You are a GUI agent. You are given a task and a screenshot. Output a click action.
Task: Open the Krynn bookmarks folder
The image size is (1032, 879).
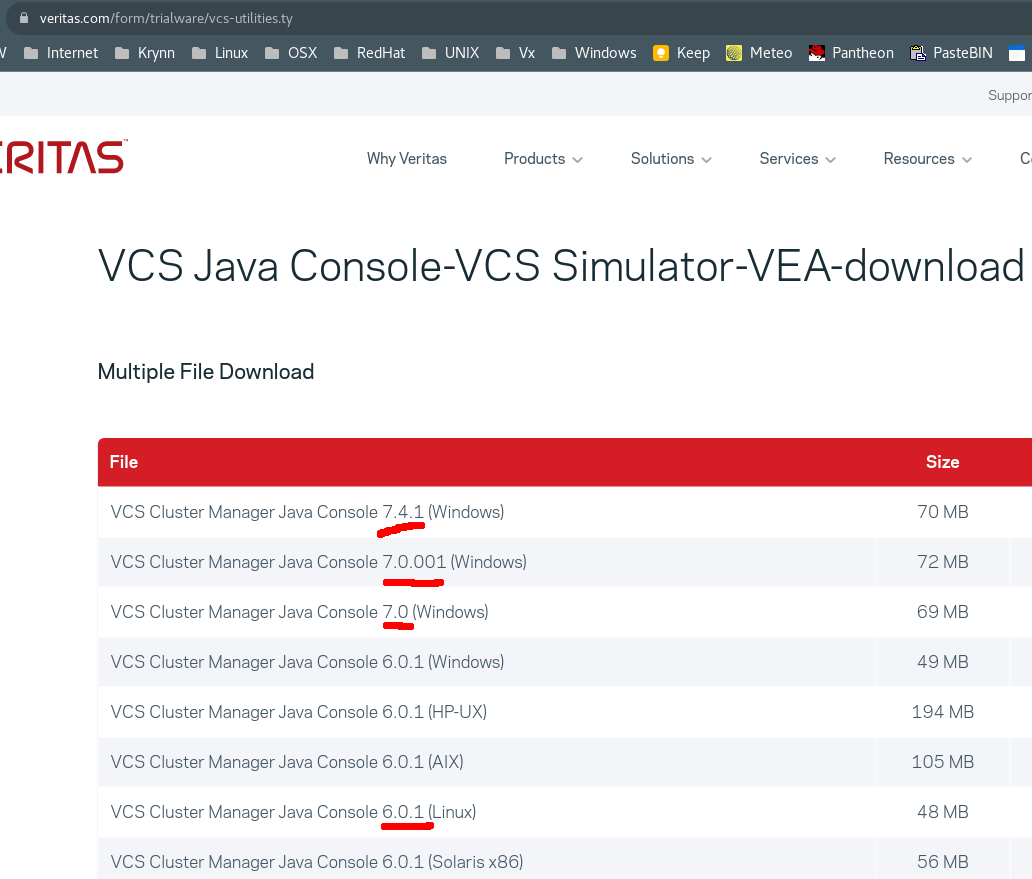pos(144,53)
